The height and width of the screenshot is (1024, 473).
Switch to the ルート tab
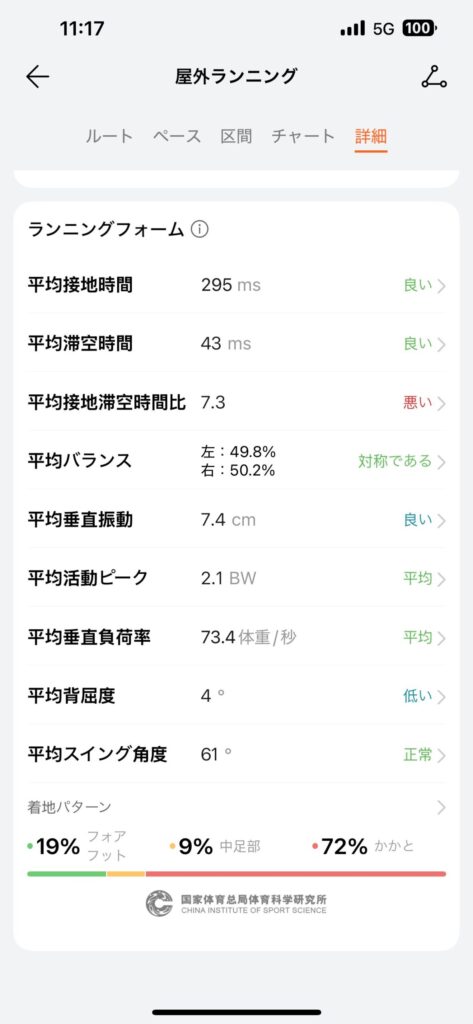109,136
